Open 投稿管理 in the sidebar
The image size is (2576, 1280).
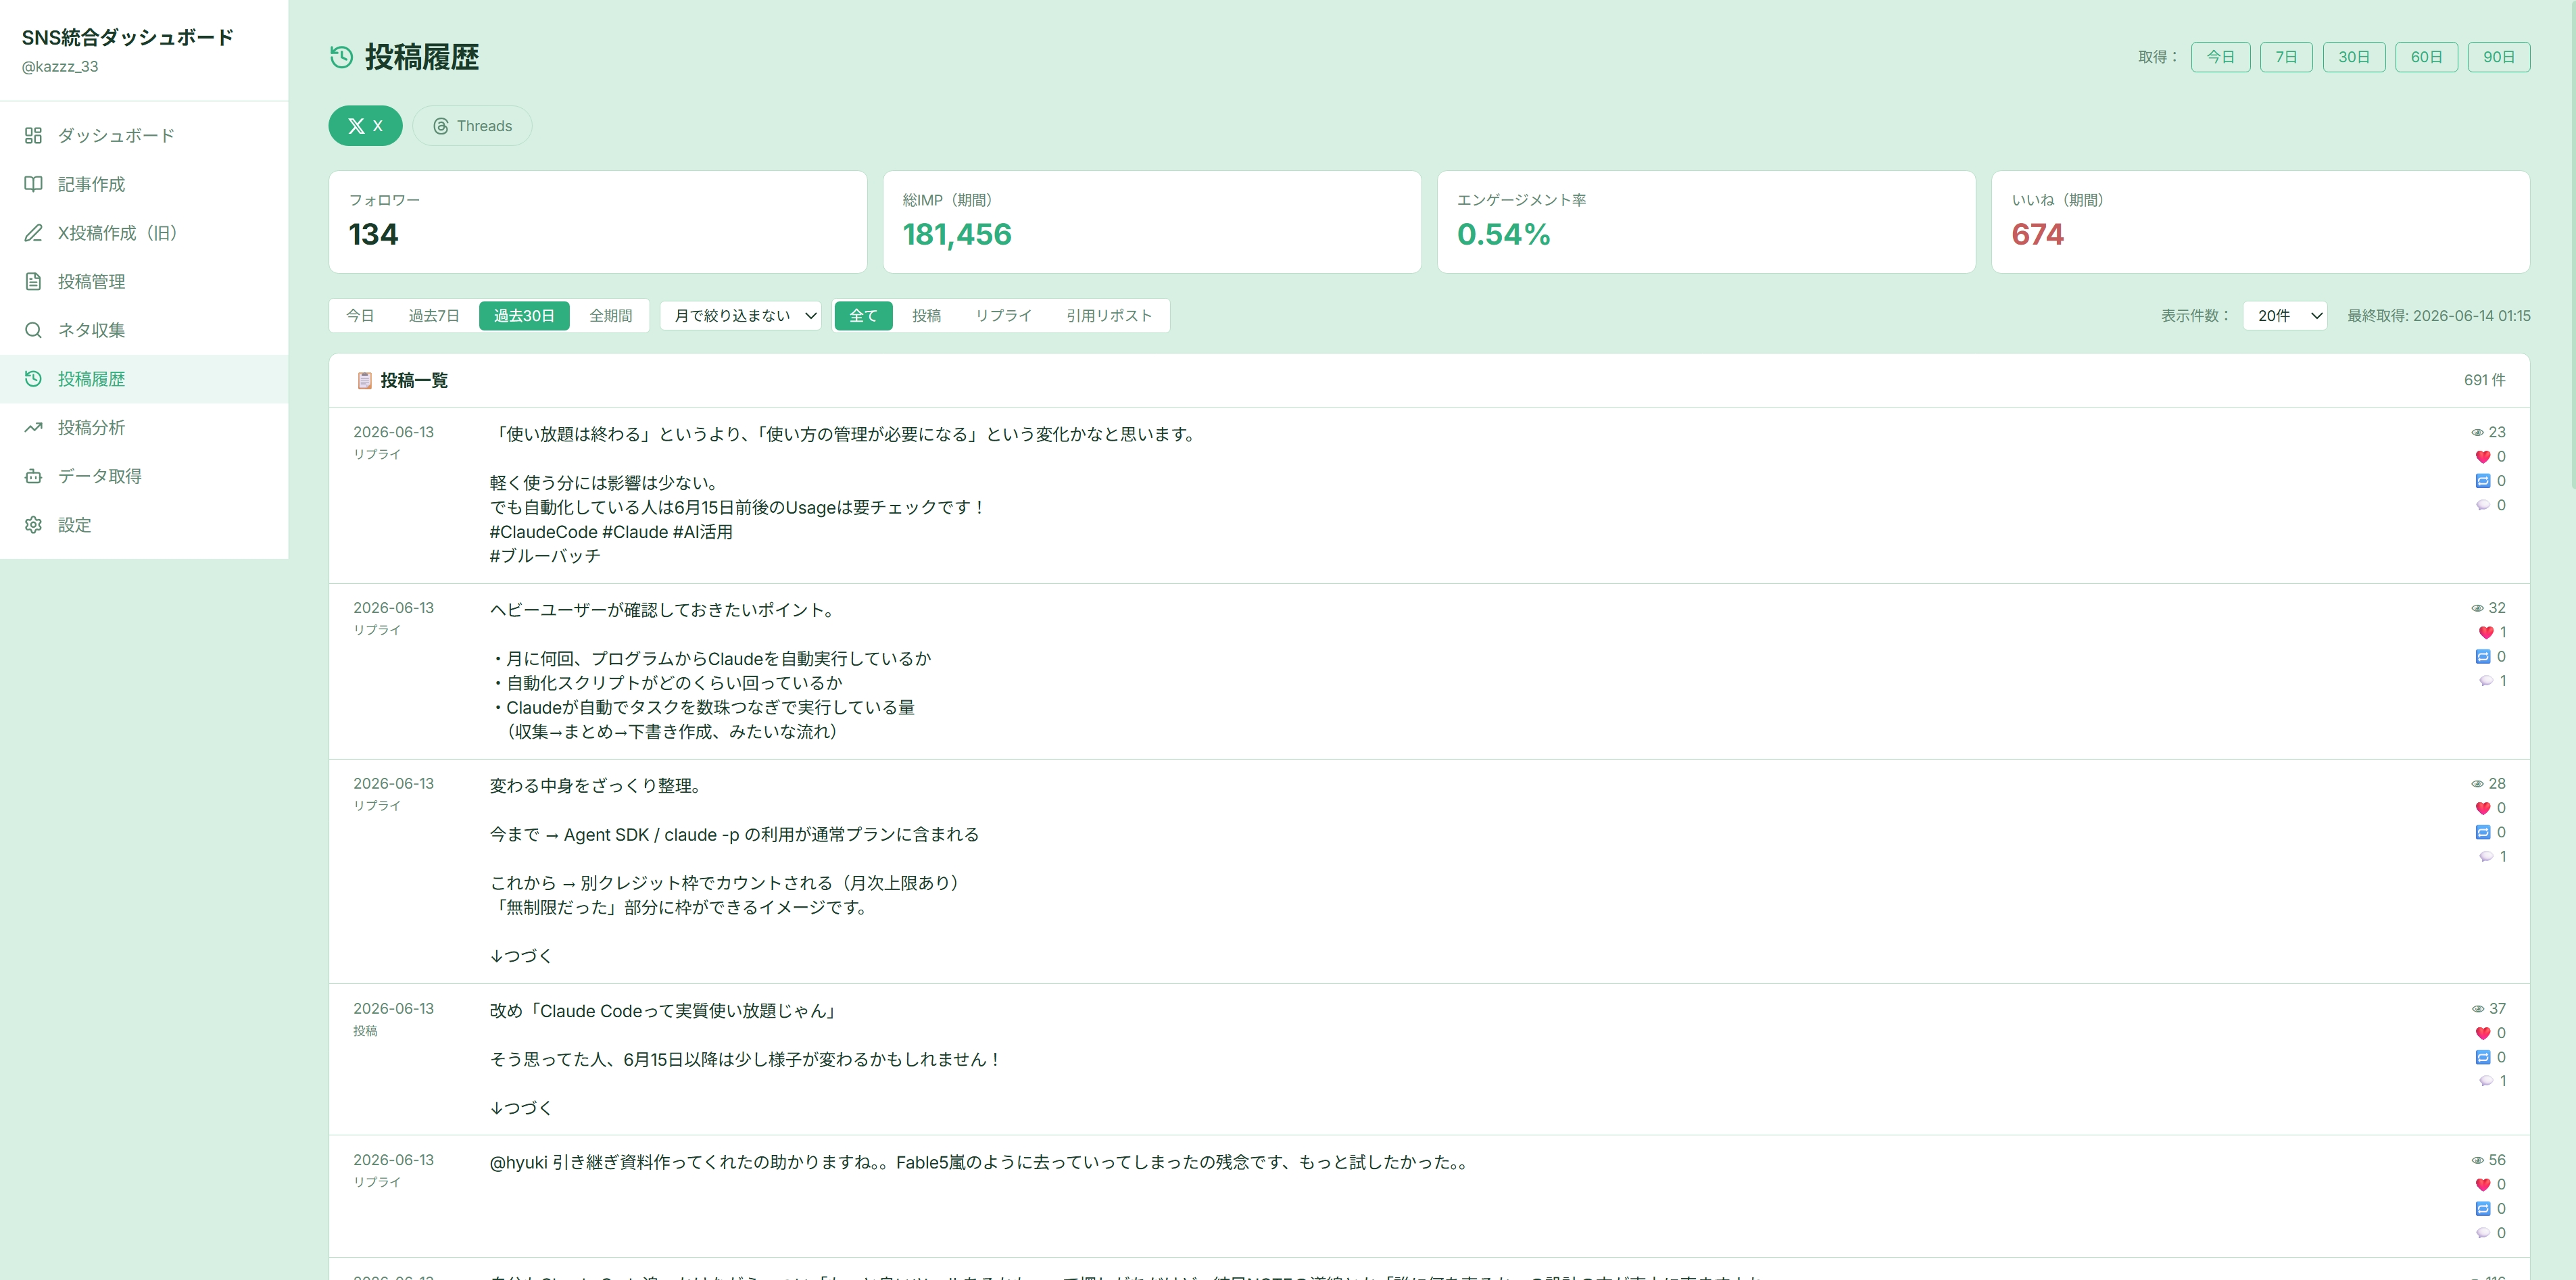[144, 281]
